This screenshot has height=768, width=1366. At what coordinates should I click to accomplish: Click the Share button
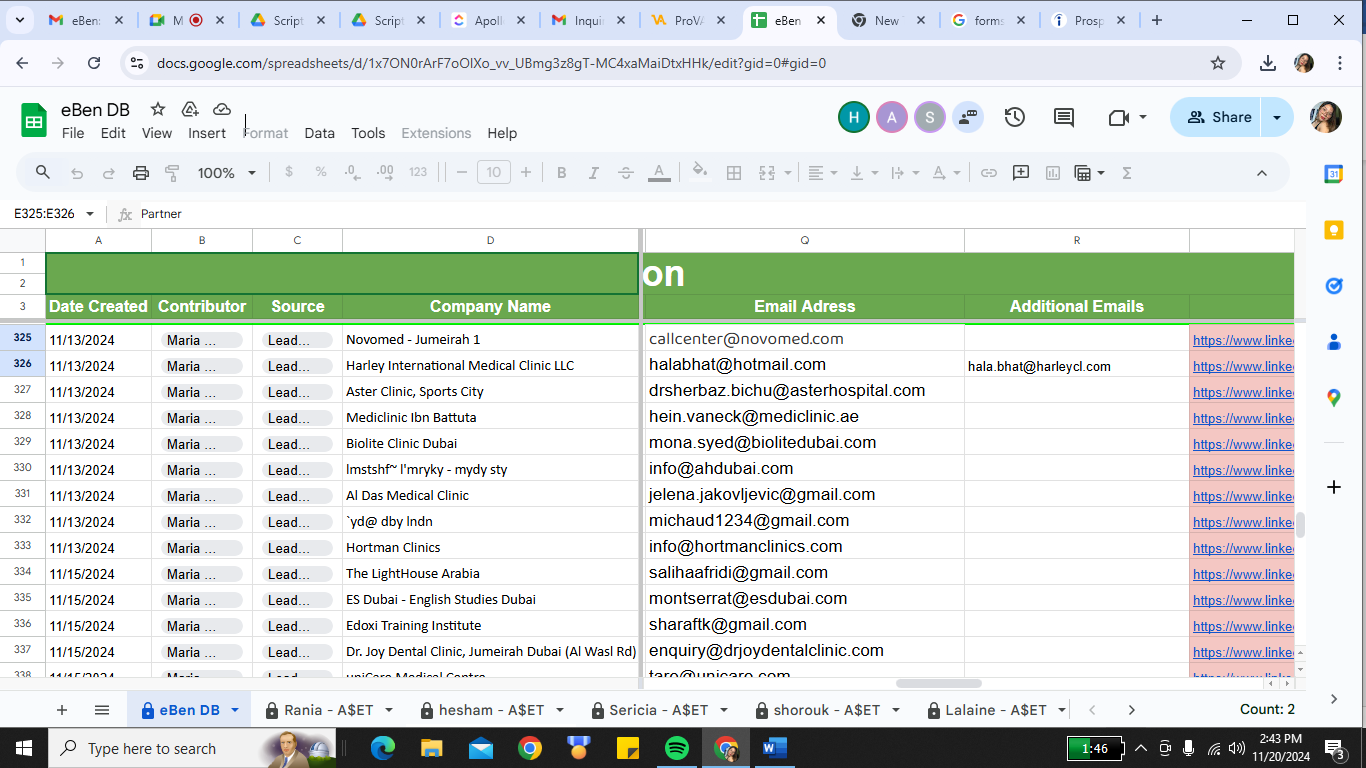[1218, 117]
